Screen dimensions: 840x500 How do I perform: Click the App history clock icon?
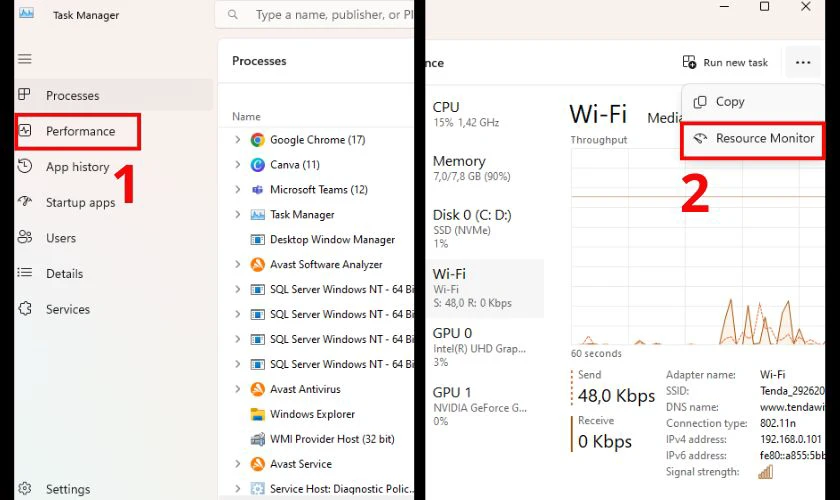click(25, 167)
